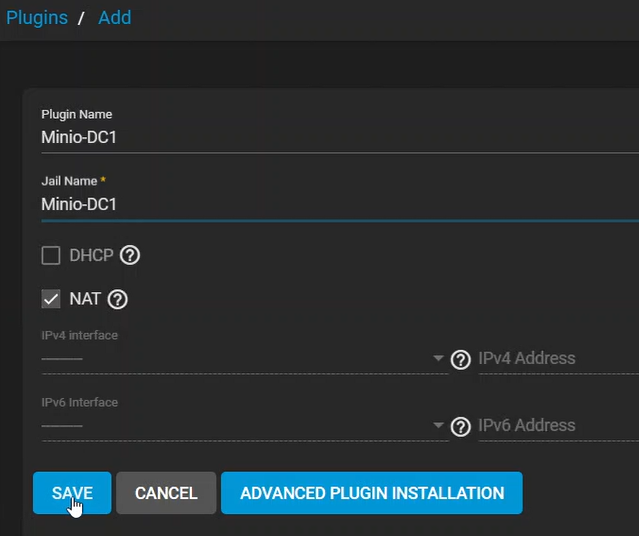Image resolution: width=639 pixels, height=536 pixels.
Task: Open Advanced Plugin Installation
Action: pos(371,493)
